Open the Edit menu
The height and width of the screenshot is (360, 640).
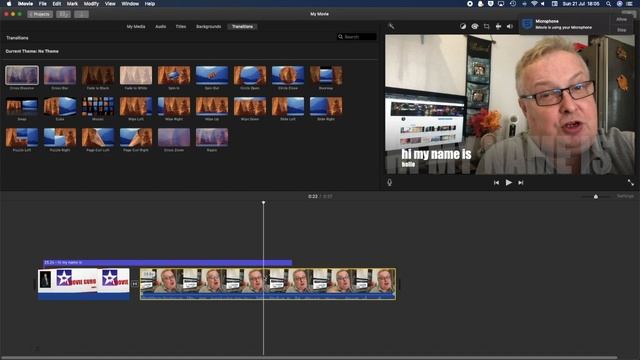pyautogui.click(x=57, y=4)
